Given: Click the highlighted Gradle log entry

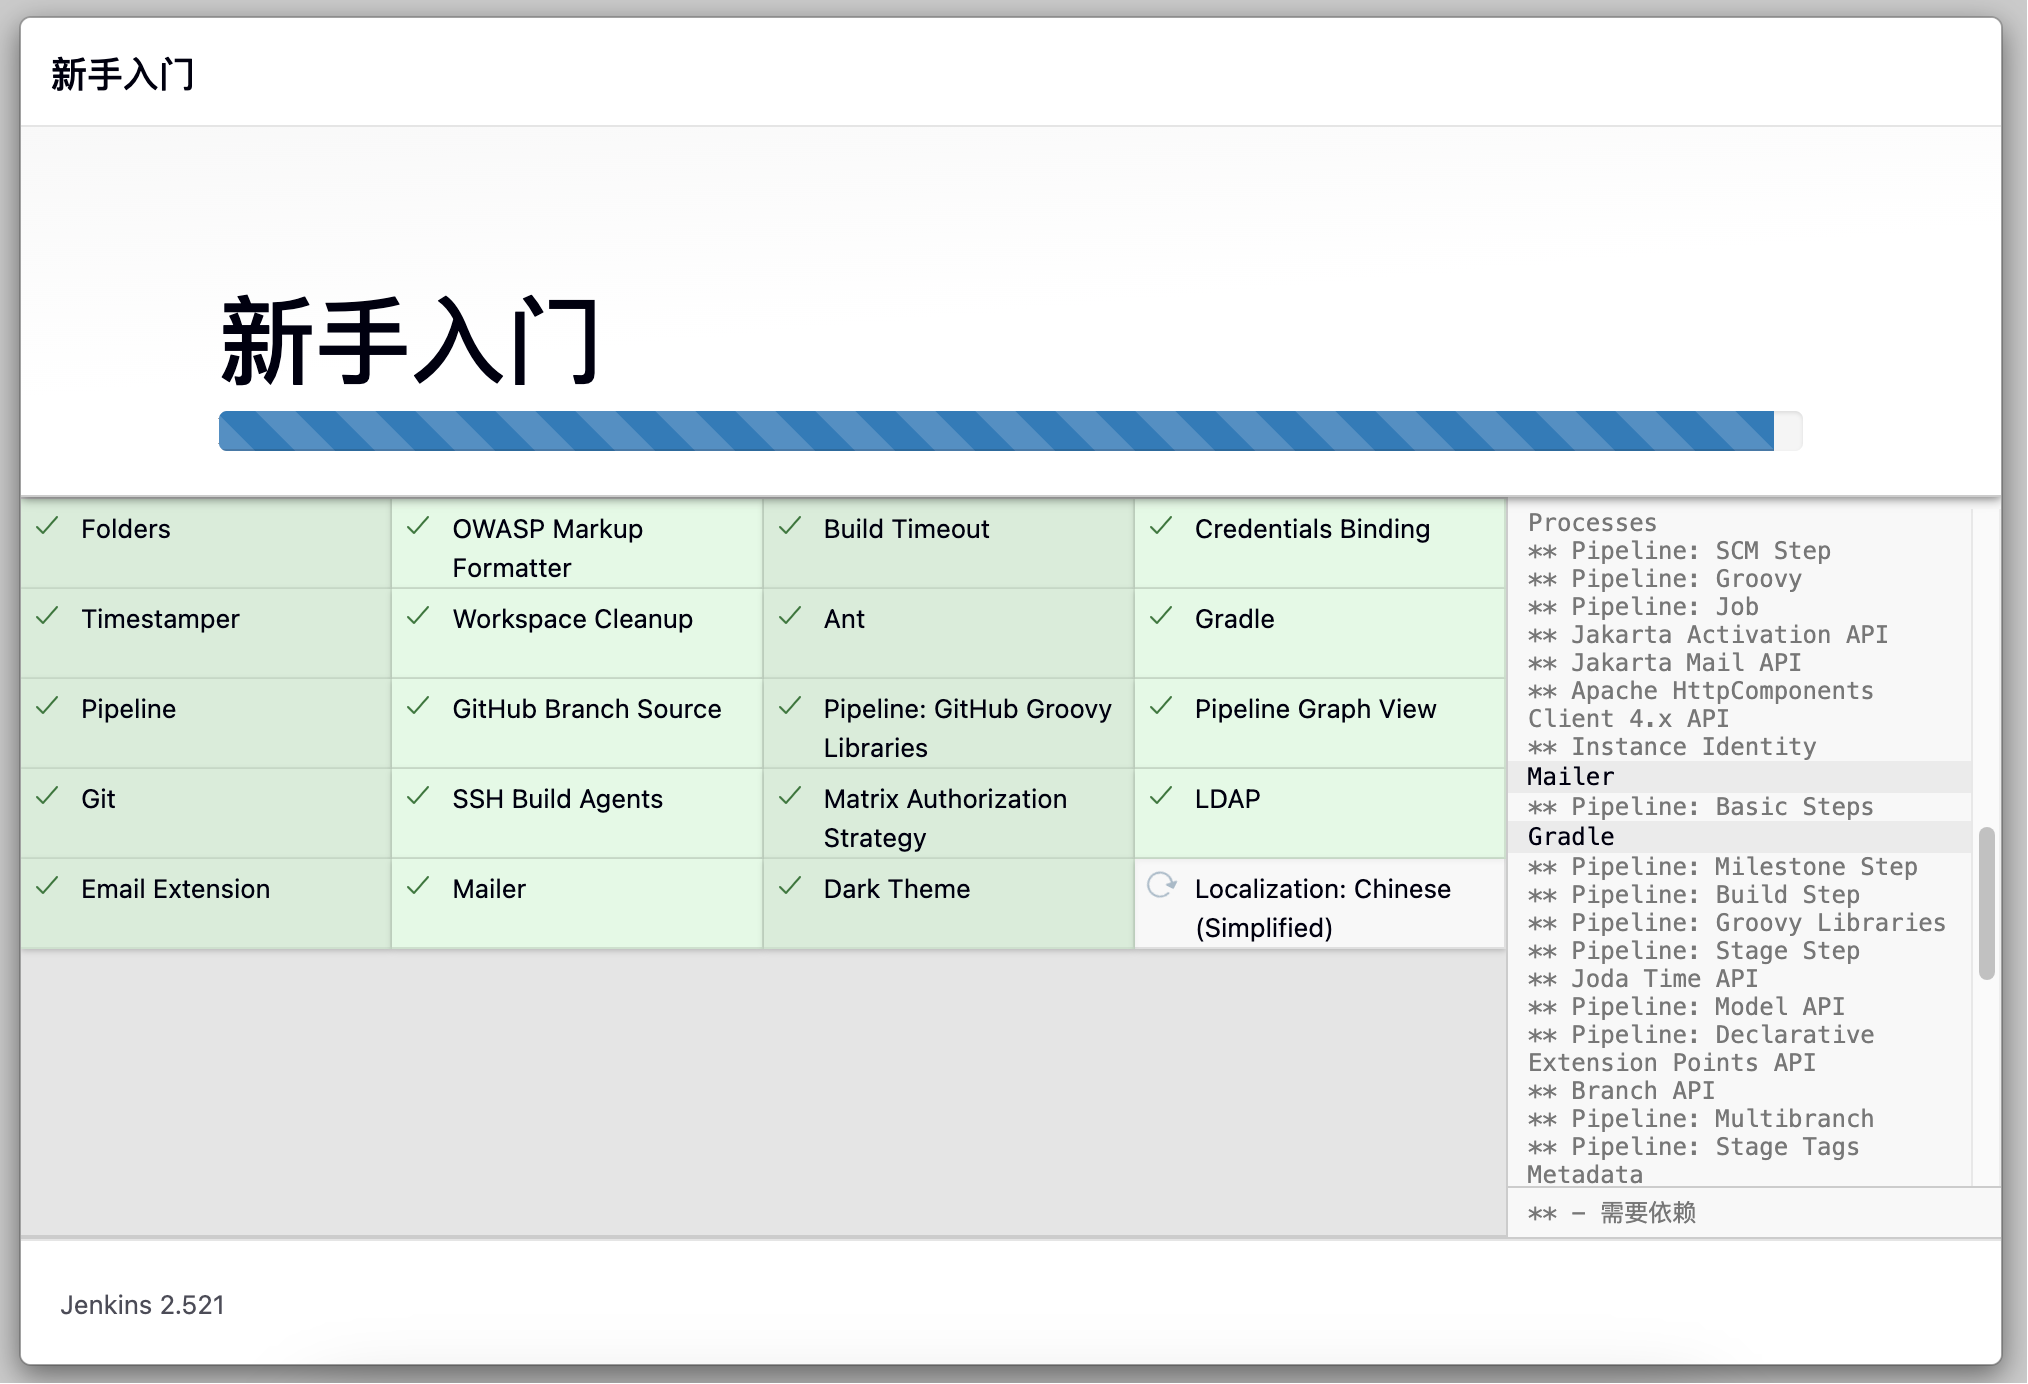Looking at the screenshot, I should click(1571, 837).
